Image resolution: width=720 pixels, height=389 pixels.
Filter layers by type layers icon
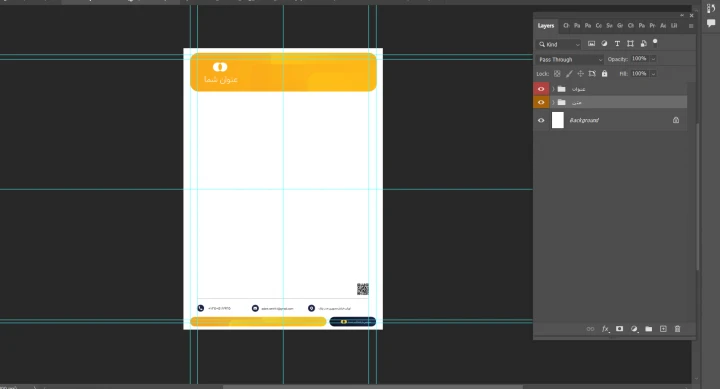coord(617,44)
